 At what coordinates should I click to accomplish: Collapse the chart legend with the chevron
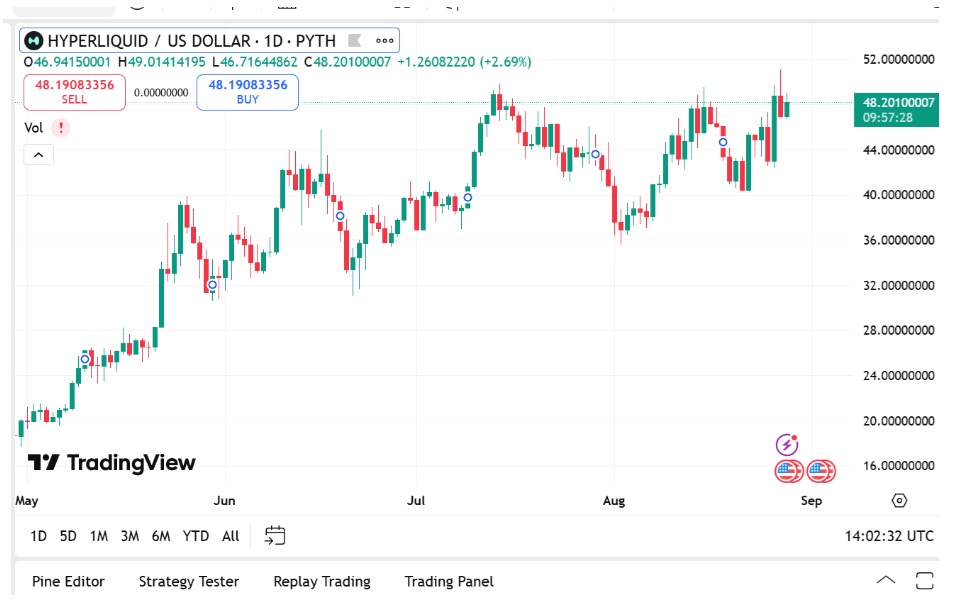click(x=38, y=154)
